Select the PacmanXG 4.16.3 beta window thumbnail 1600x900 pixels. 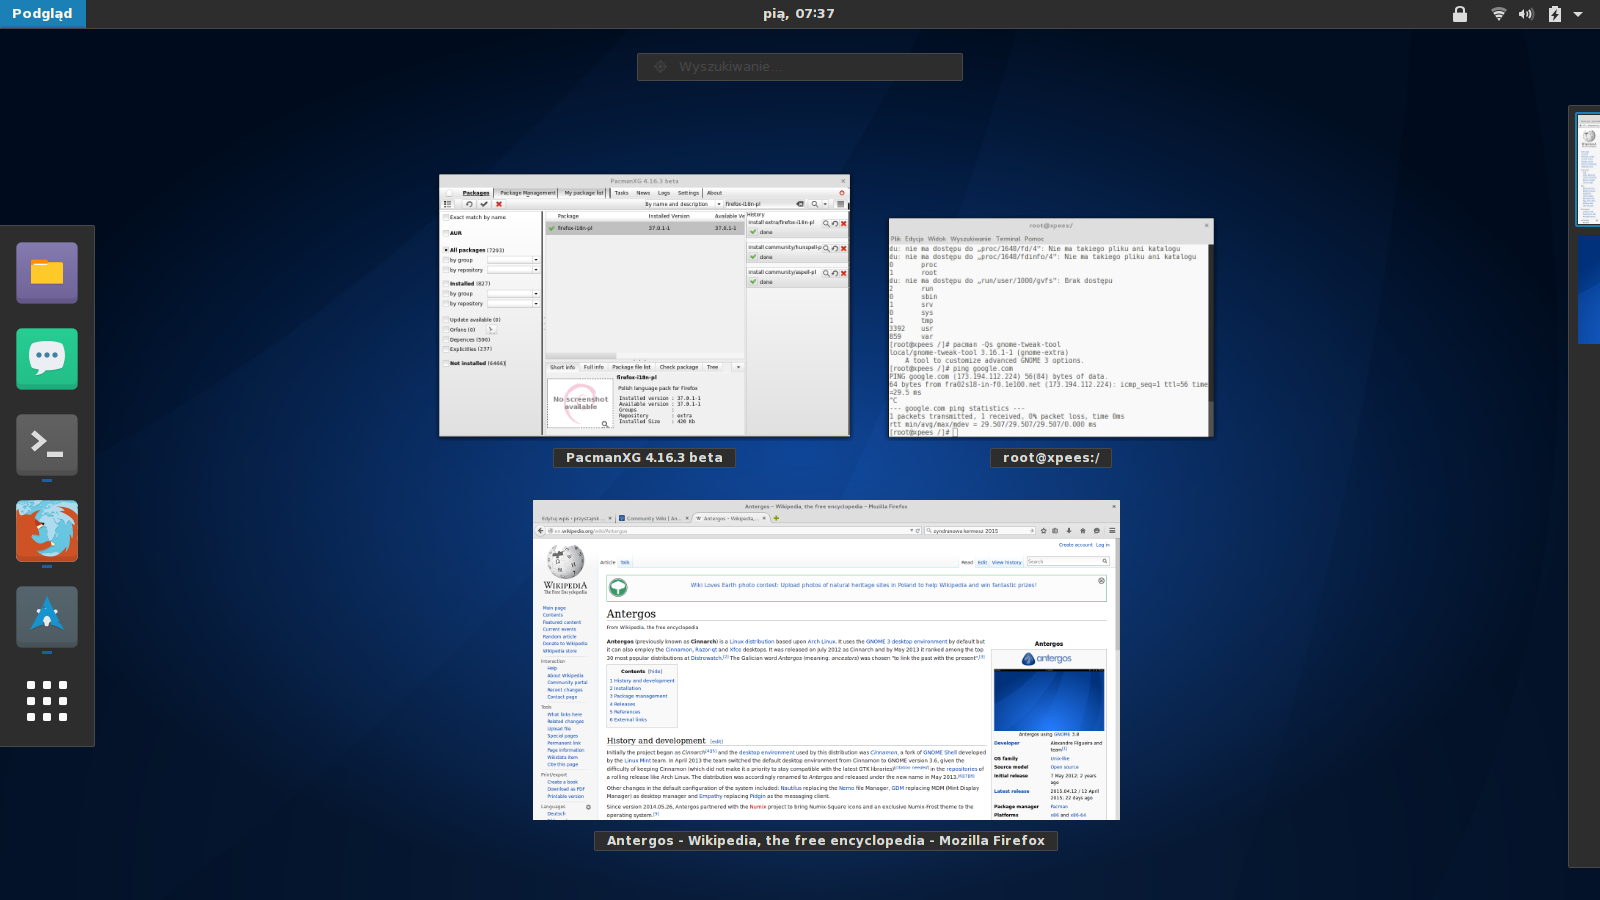[644, 306]
